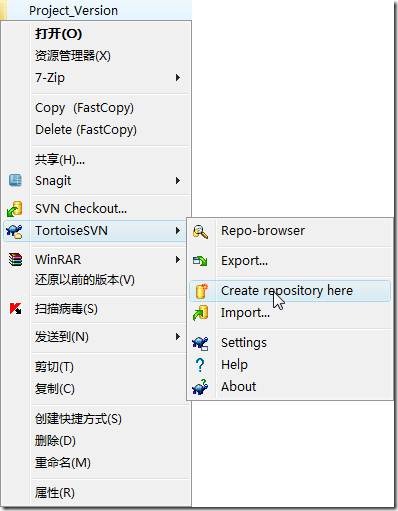Expand the 发送到(N) submenu arrow
The image size is (398, 511).
click(x=178, y=337)
